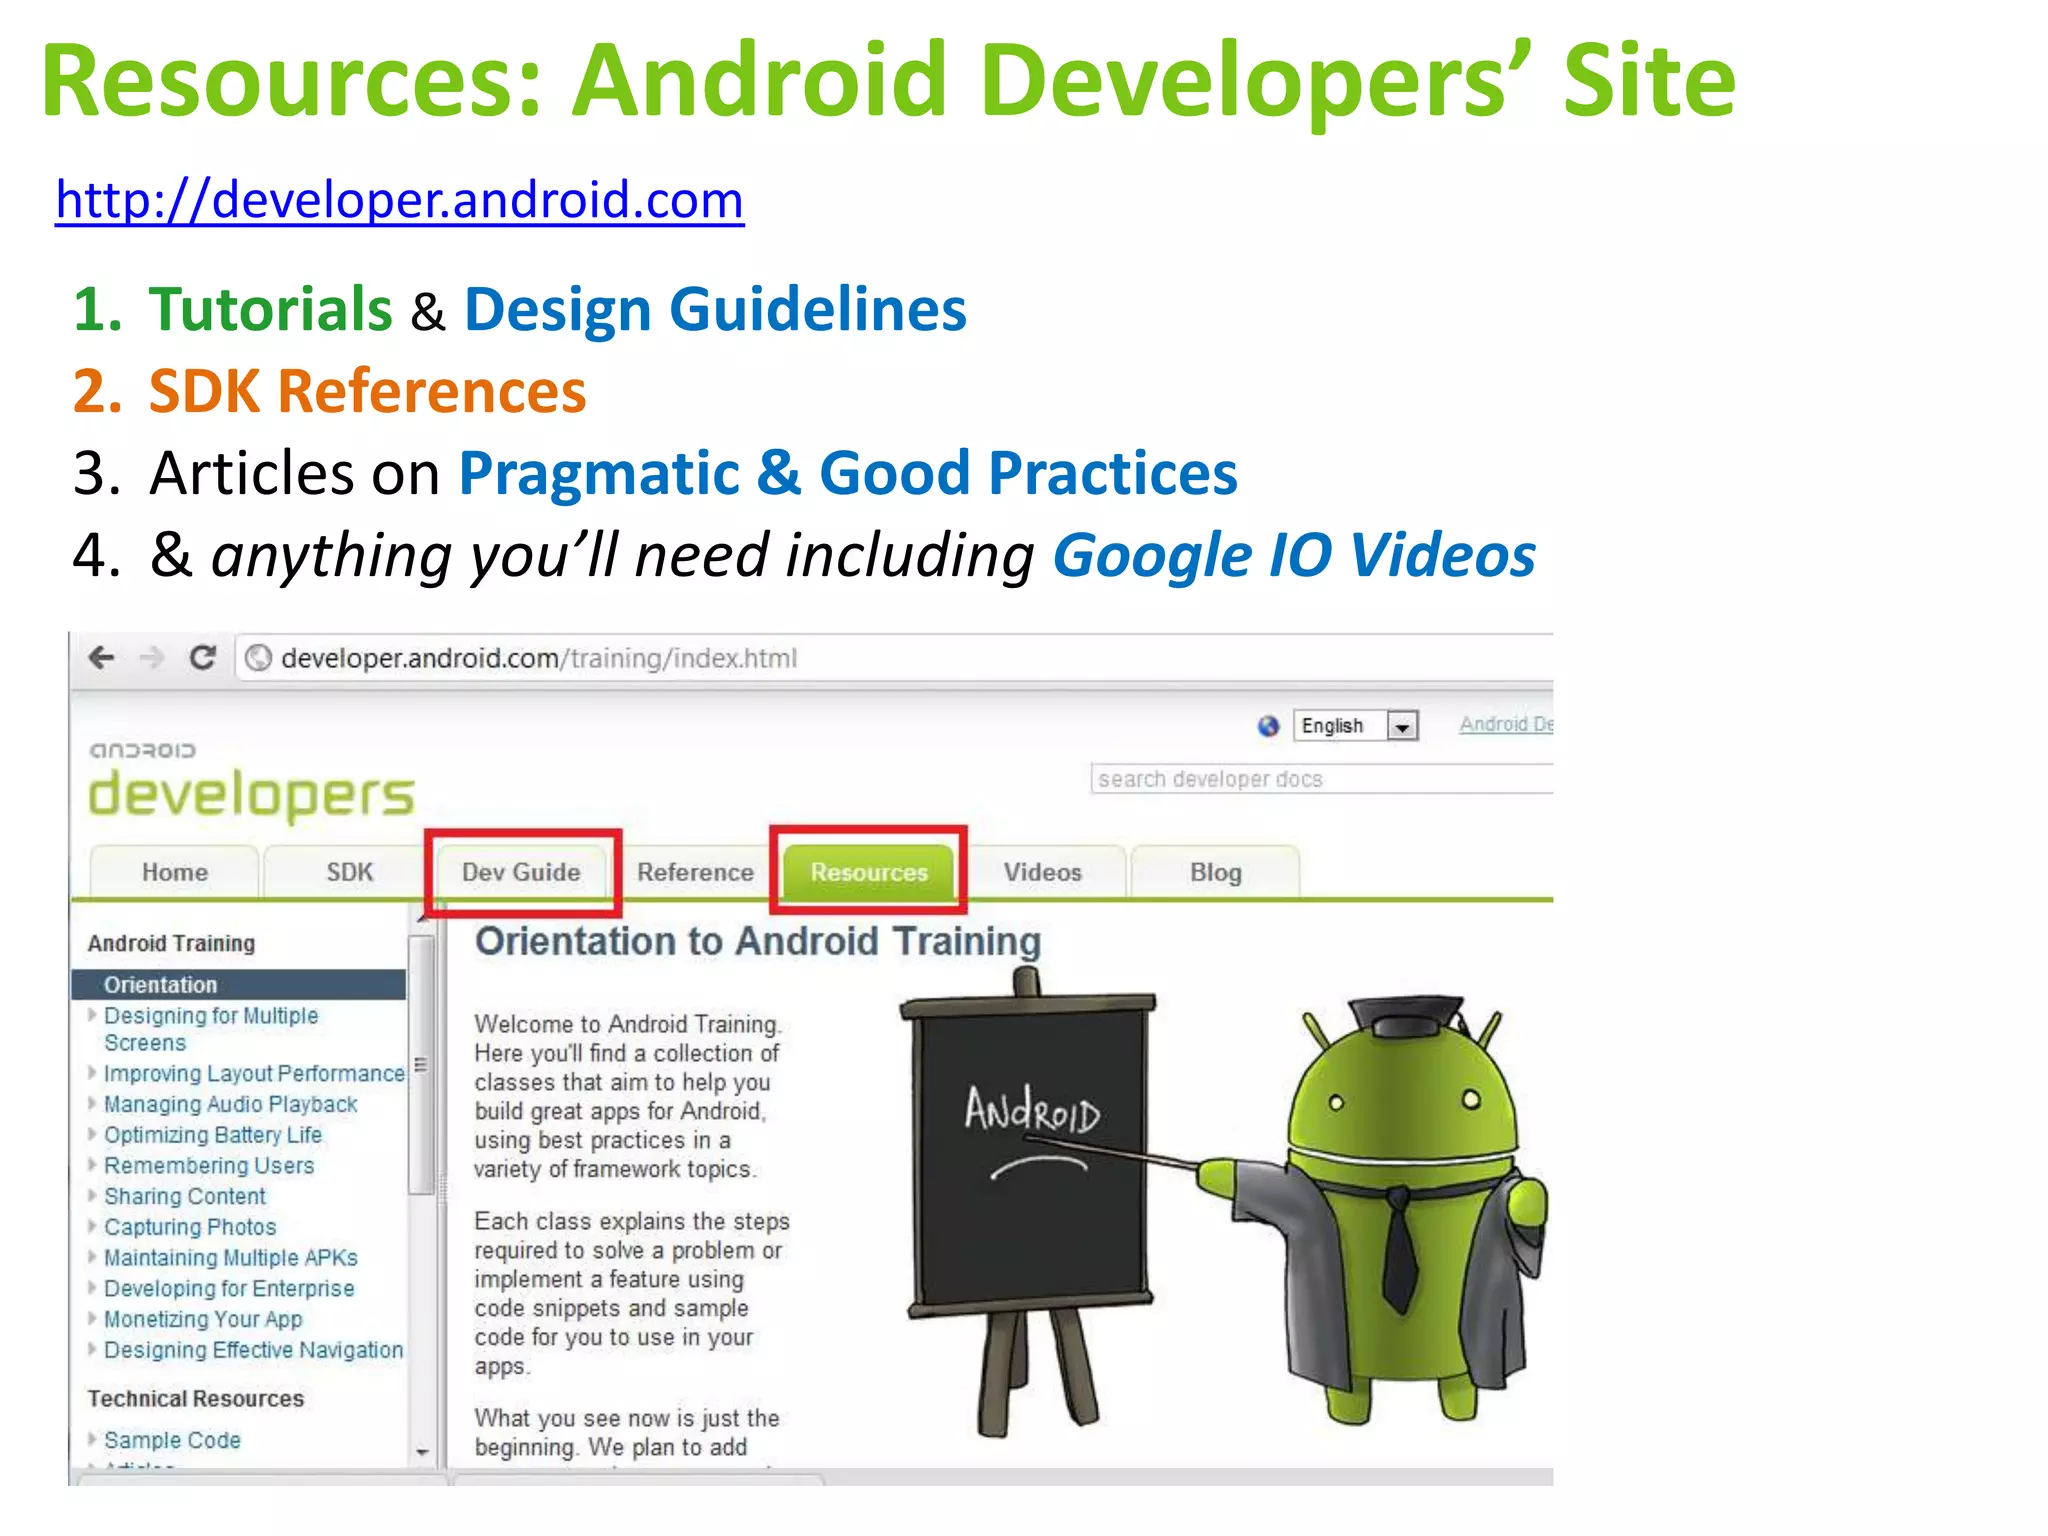Open Designing for Multiple Screens link
The image size is (2048, 1536).
(x=211, y=1029)
